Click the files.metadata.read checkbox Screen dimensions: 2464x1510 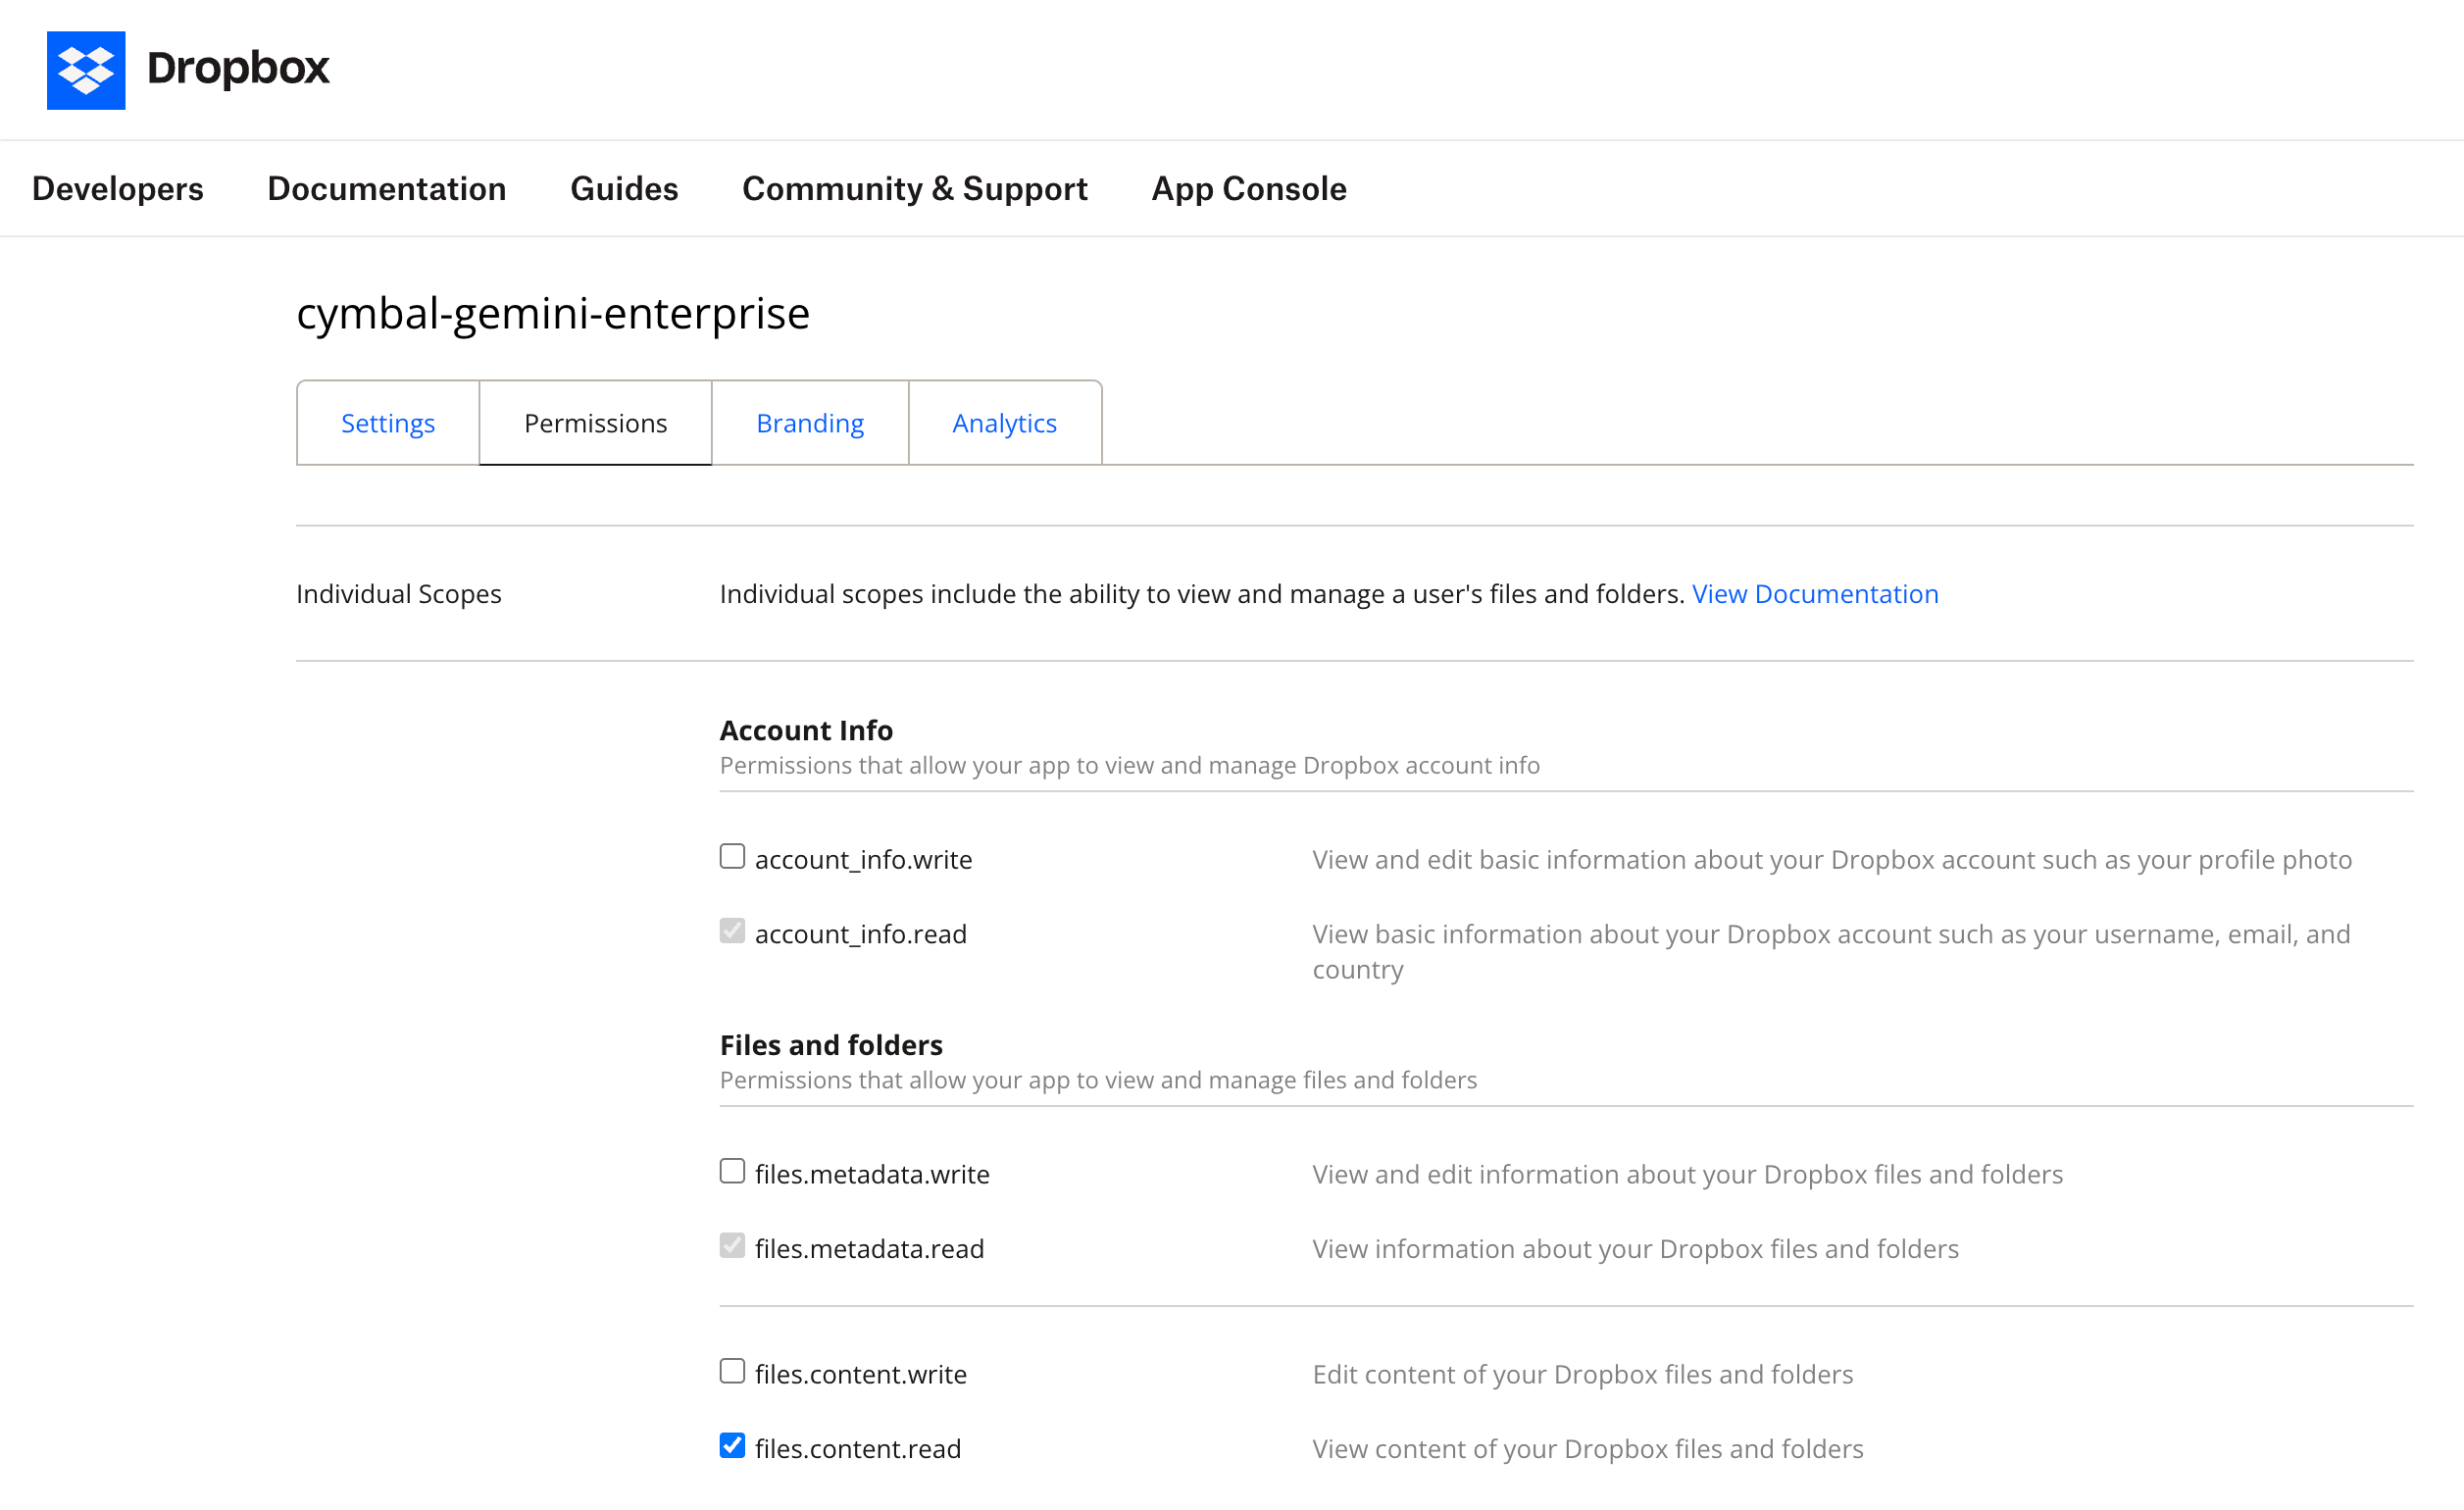(732, 1245)
